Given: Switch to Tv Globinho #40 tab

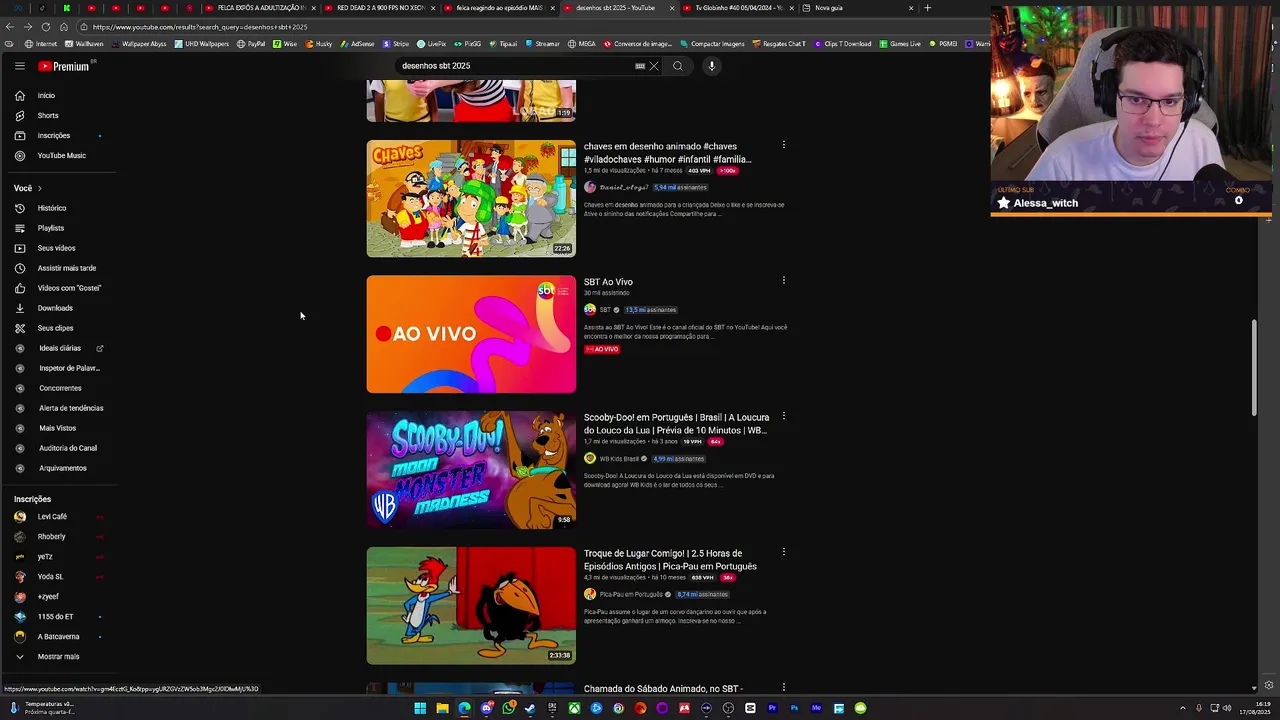Looking at the screenshot, I should pos(738,8).
